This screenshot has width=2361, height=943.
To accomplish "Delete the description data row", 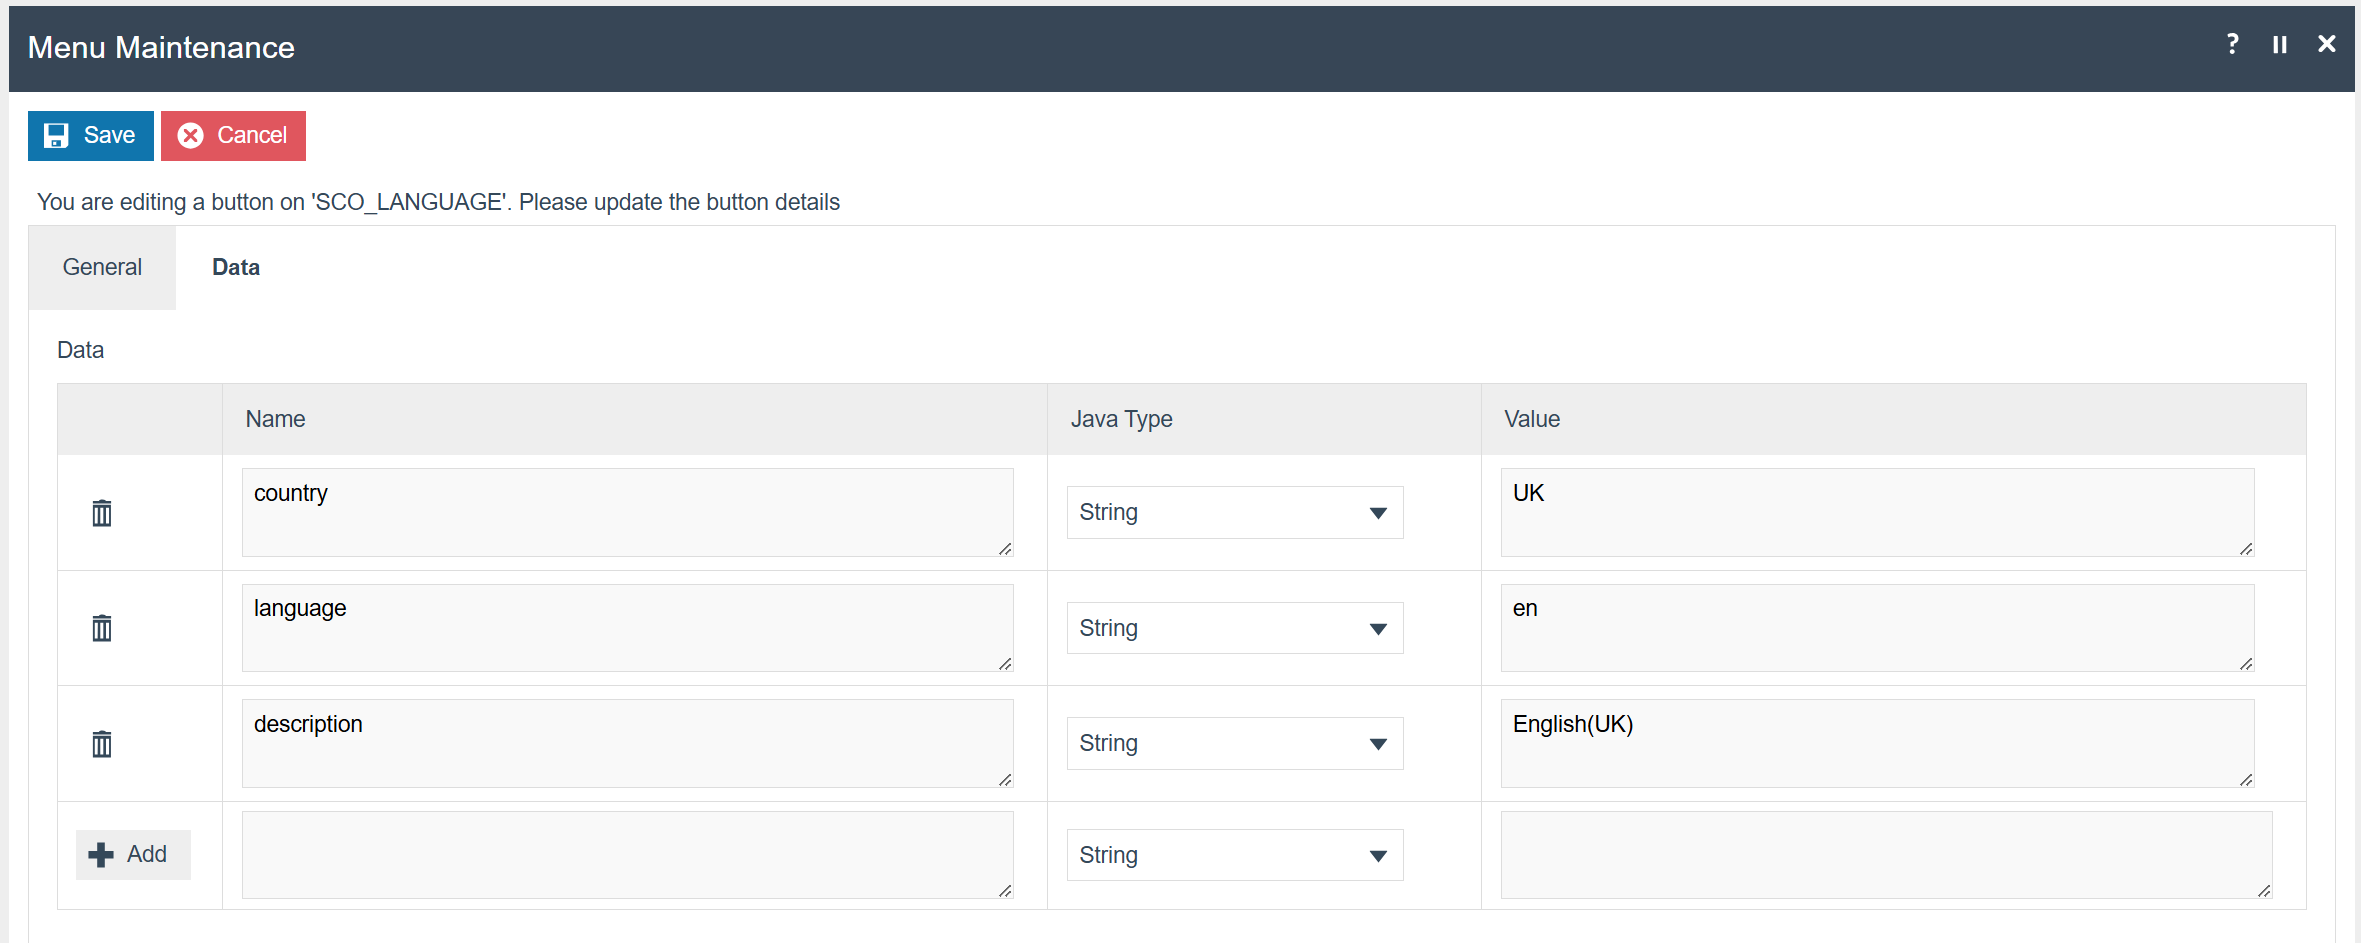I will pyautogui.click(x=102, y=744).
